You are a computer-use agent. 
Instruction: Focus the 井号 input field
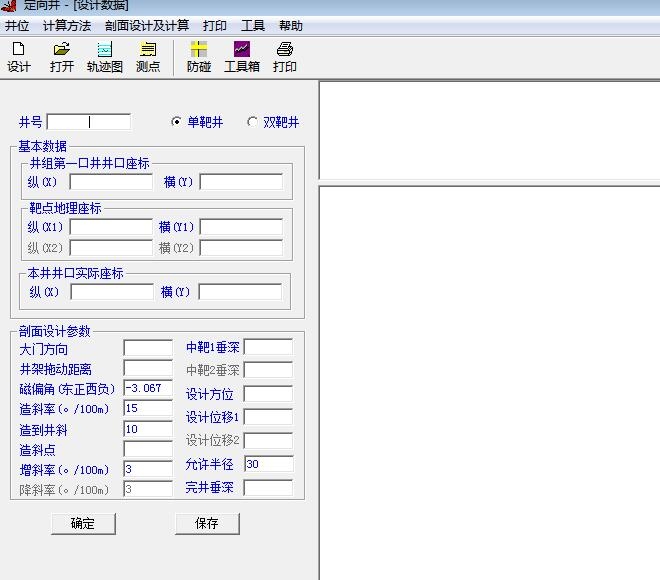88,122
